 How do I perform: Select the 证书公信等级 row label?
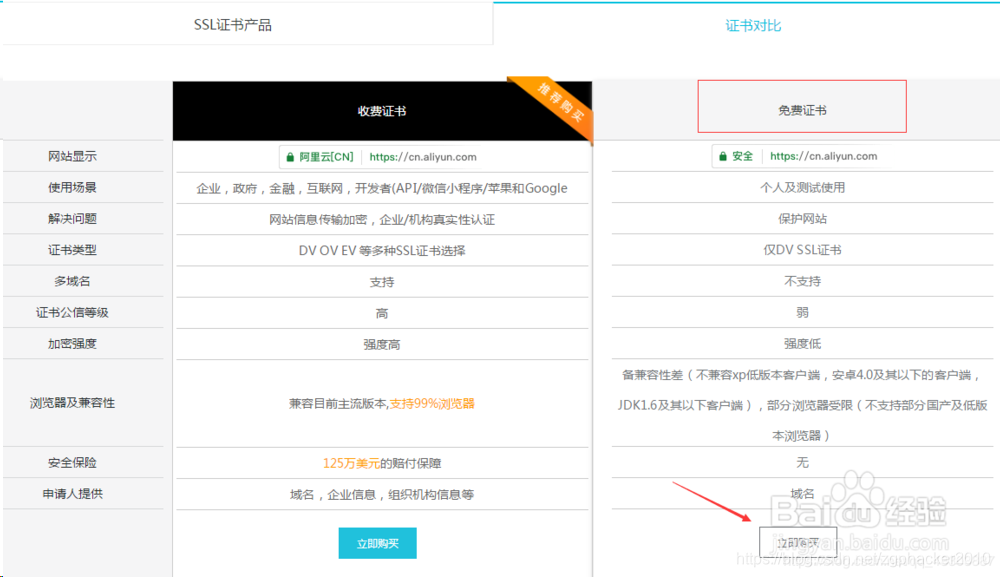click(x=72, y=312)
